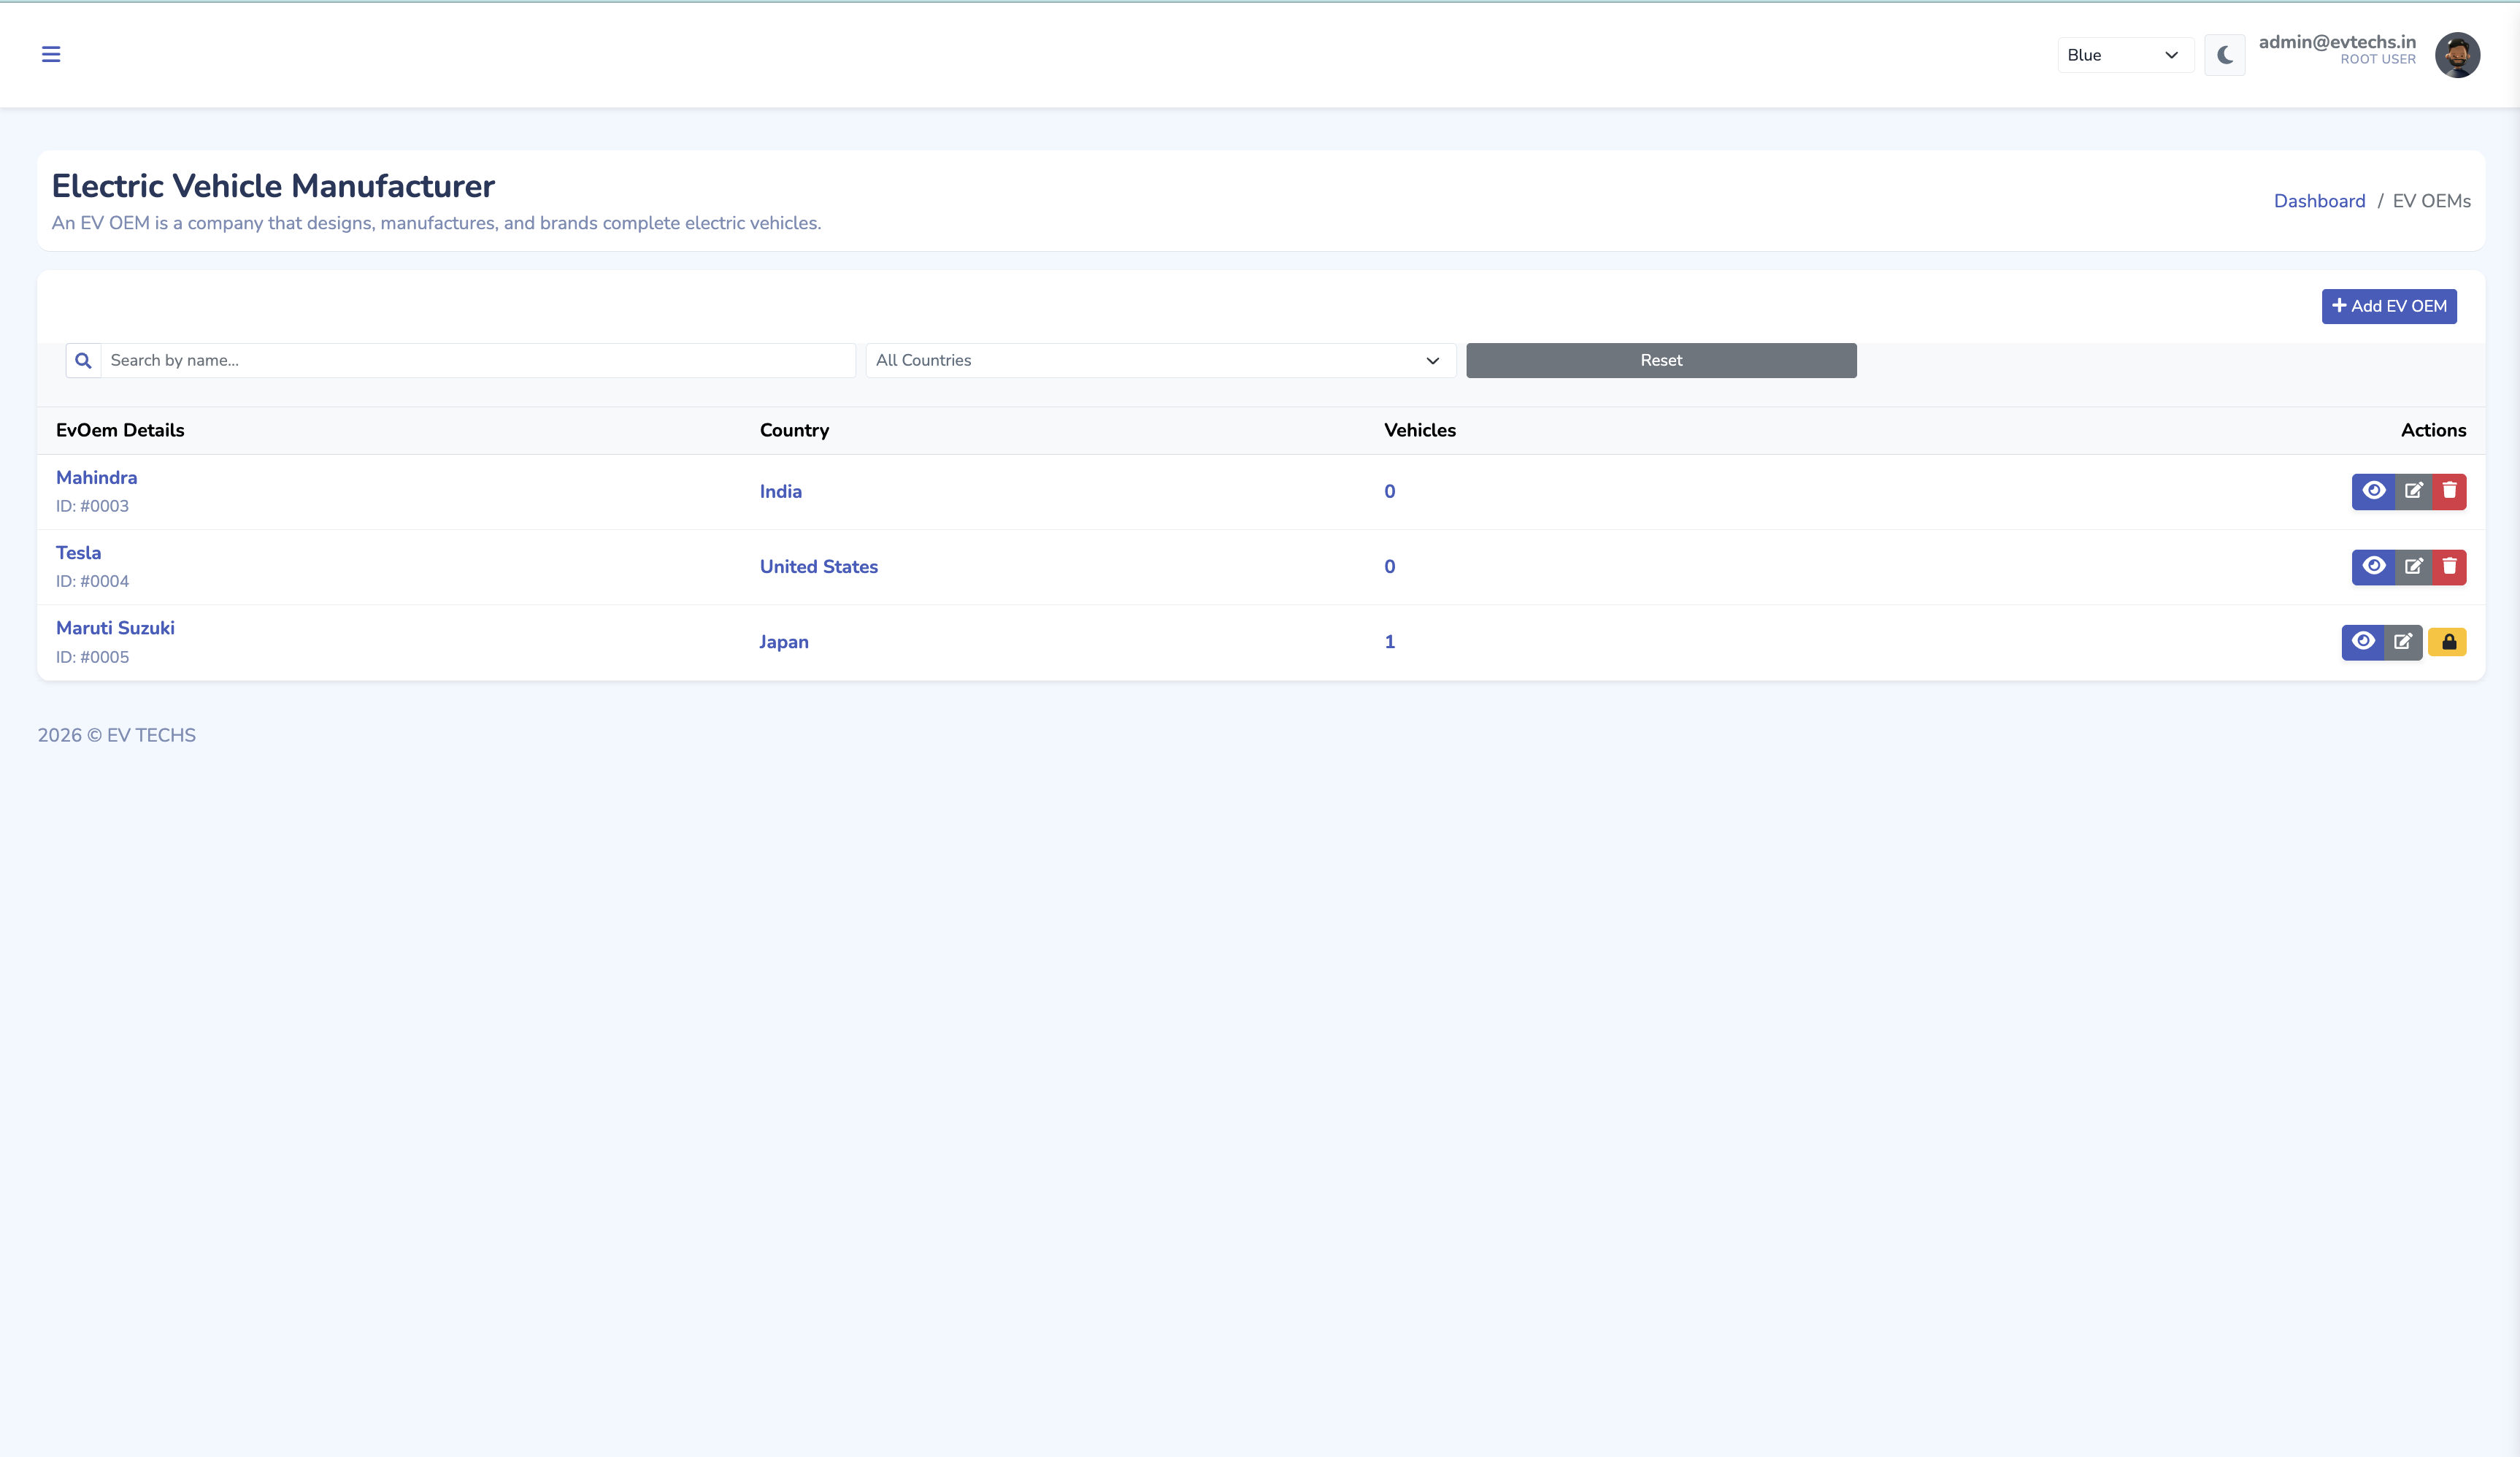Viewport: 2520px width, 1457px height.
Task: View Tesla details with eye icon
Action: (2373, 567)
